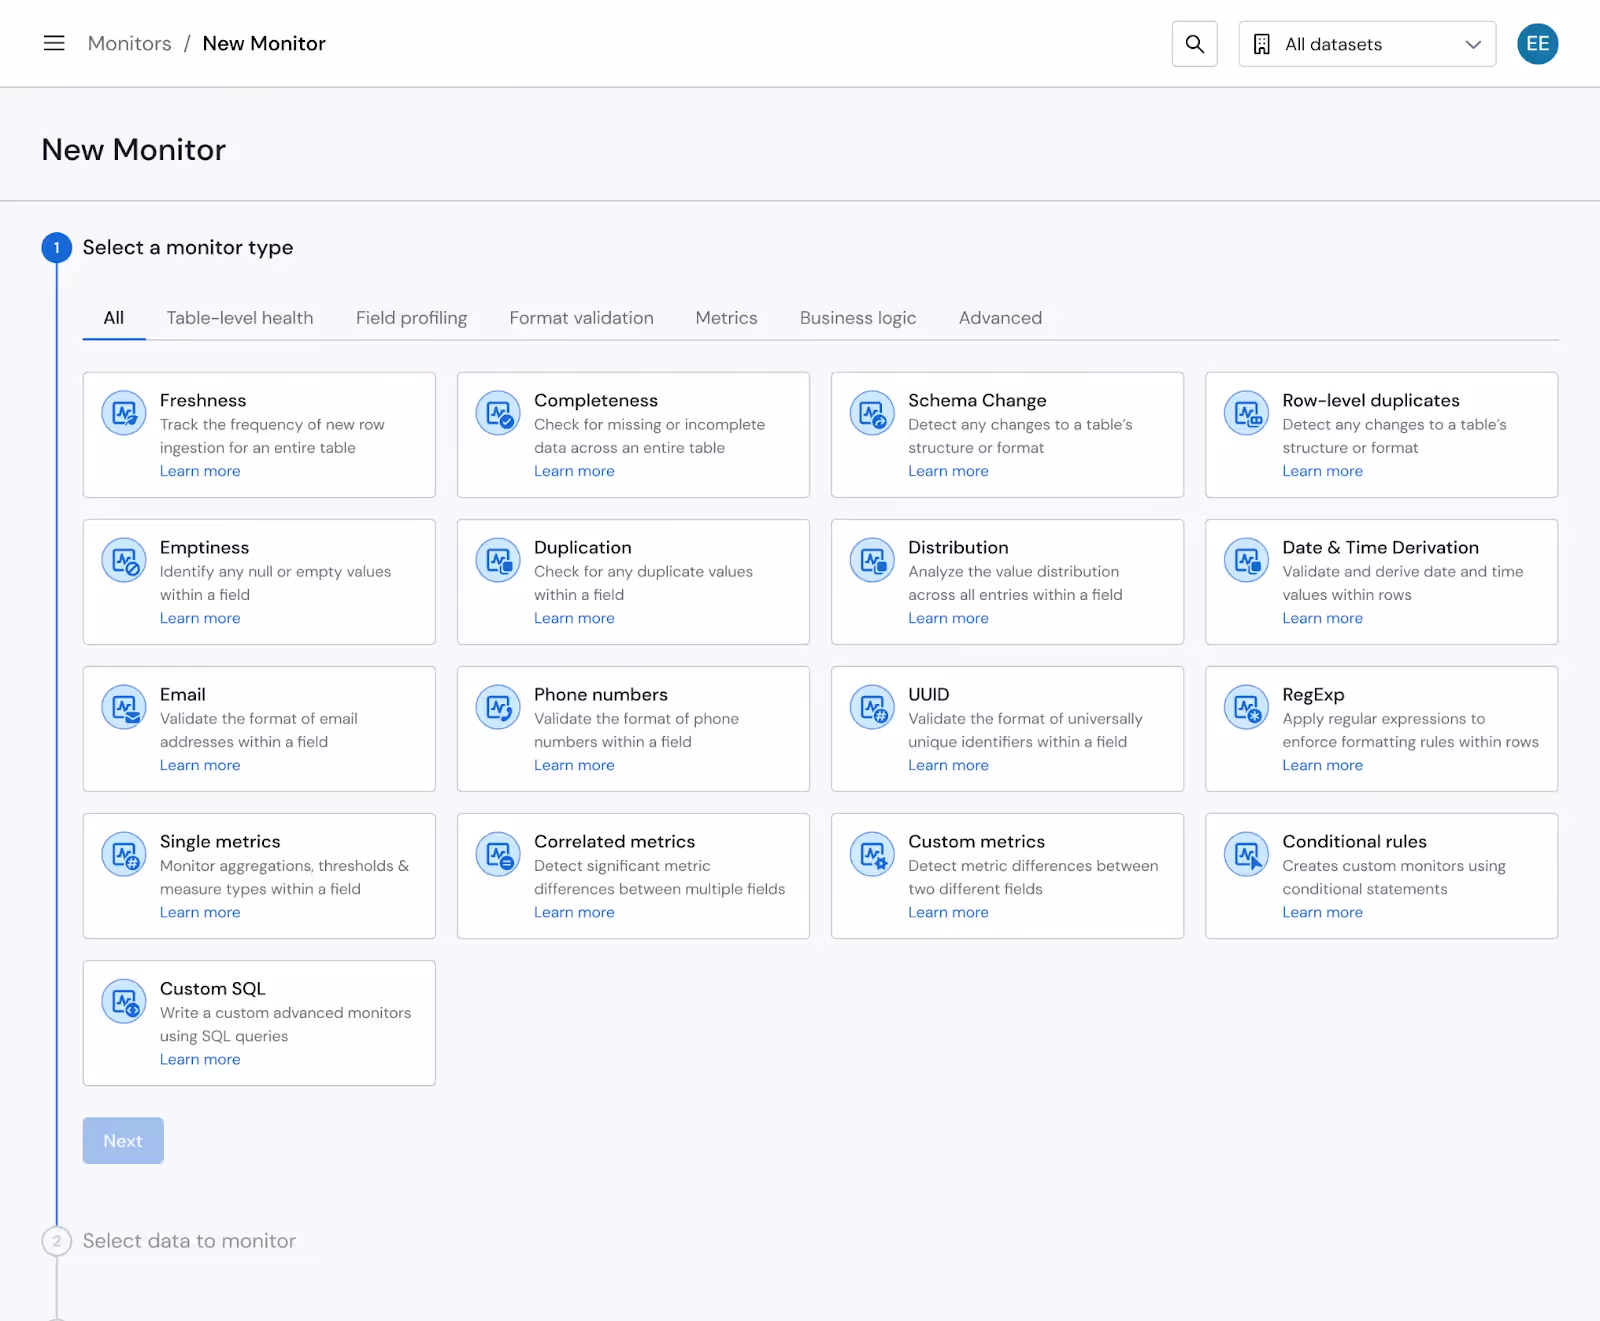Screen dimensions: 1600x1321
Task: Select the Date & Time Derivation icon
Action: point(1246,560)
